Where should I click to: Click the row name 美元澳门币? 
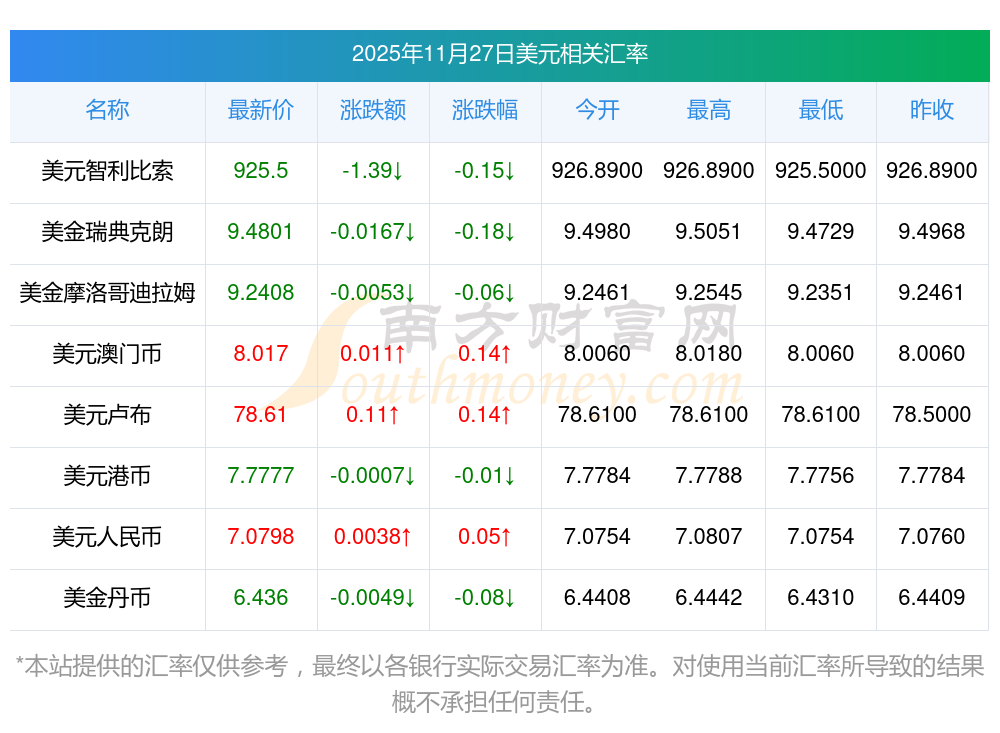(x=107, y=353)
